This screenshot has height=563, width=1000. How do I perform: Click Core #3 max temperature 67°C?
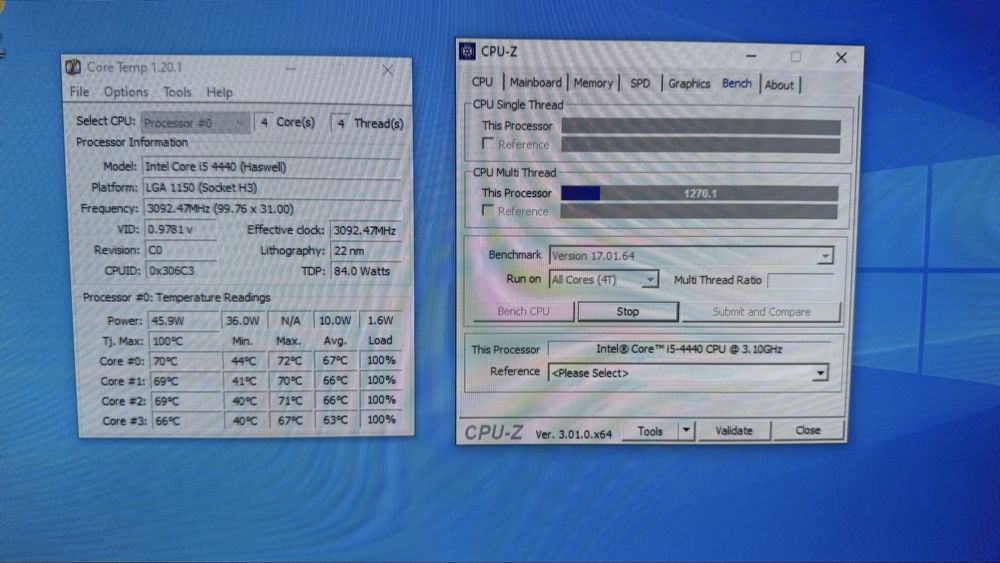click(290, 421)
